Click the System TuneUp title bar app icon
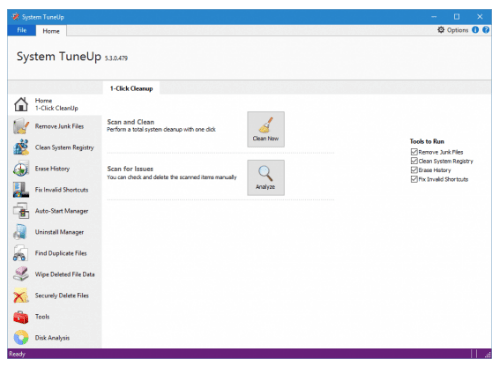This screenshot has width=498, height=367. 15,16
